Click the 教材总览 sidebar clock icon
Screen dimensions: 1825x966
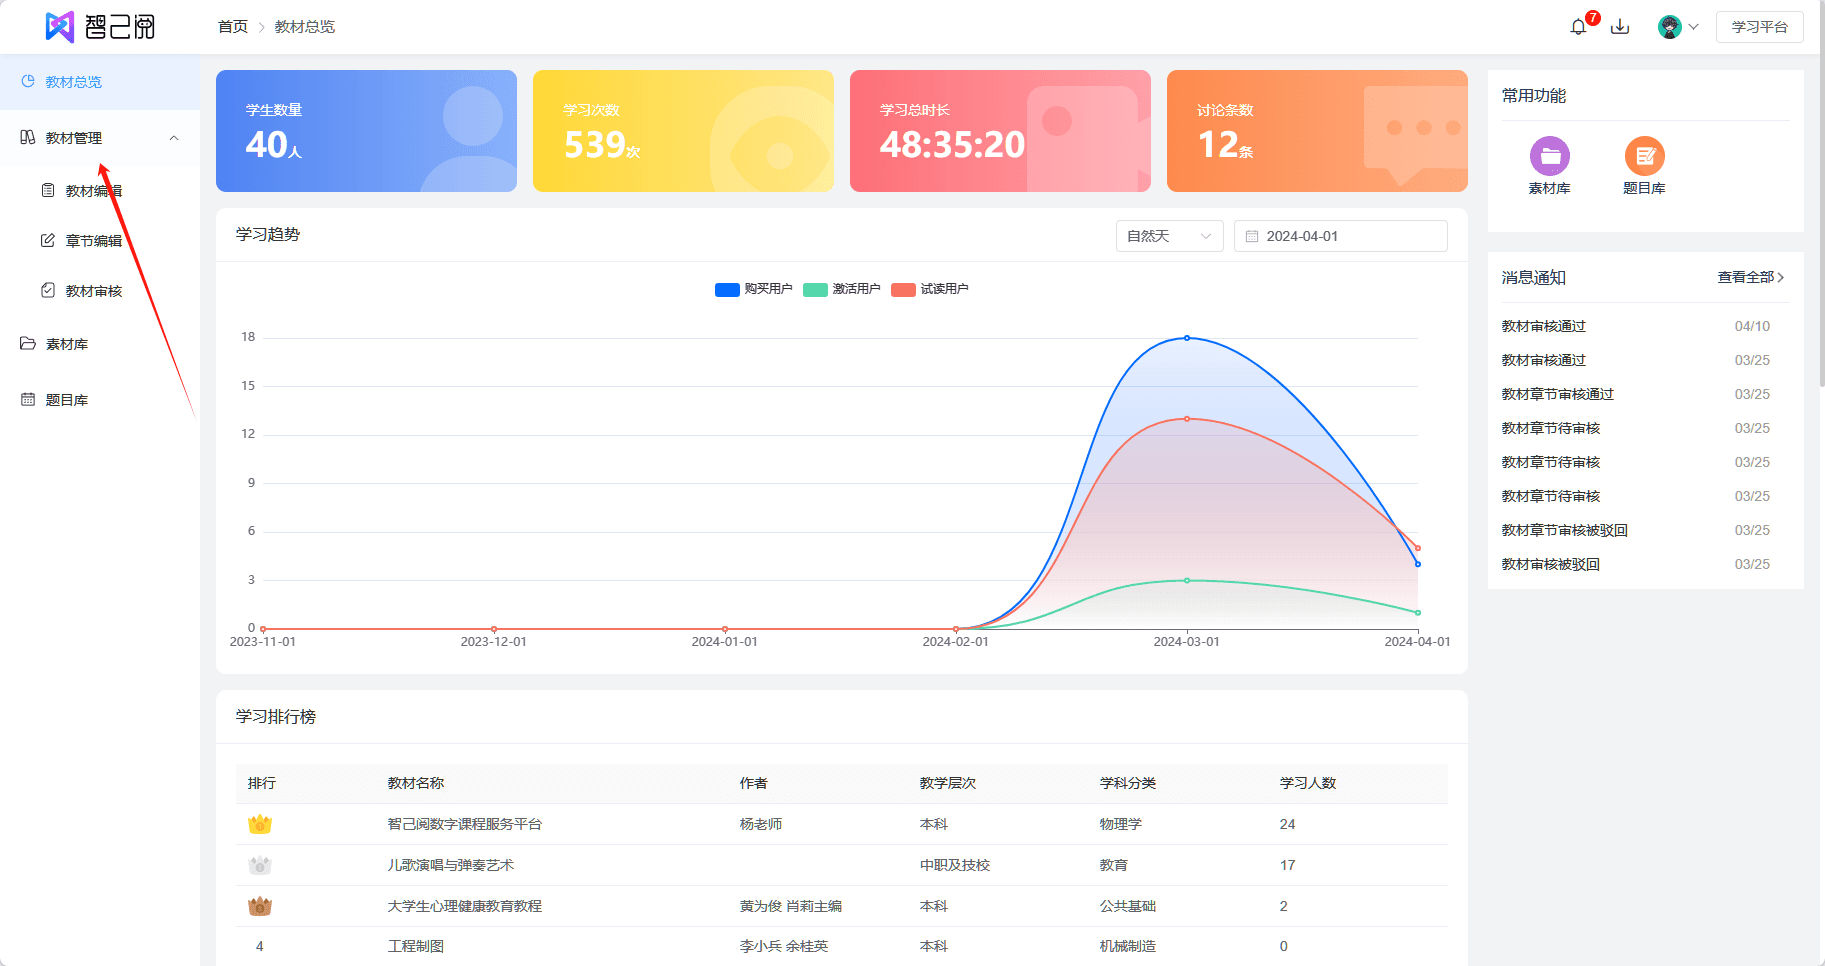[x=28, y=81]
